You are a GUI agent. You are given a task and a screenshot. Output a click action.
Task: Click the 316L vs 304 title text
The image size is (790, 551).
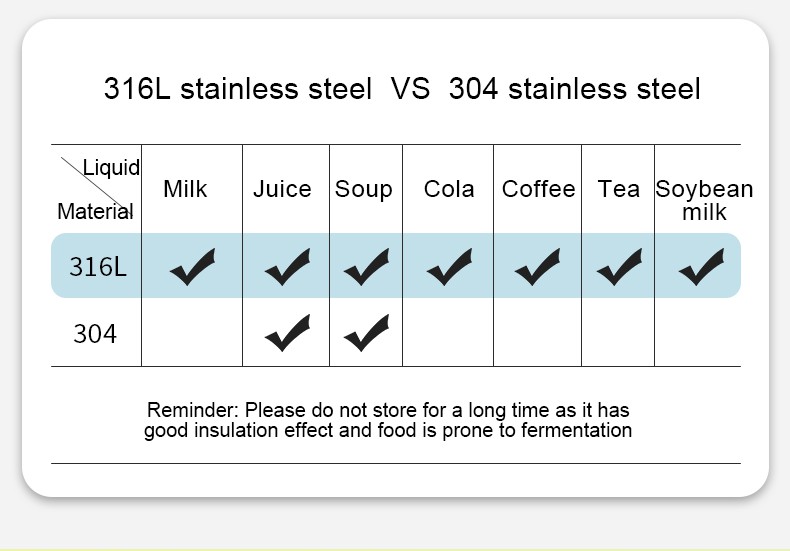[402, 89]
